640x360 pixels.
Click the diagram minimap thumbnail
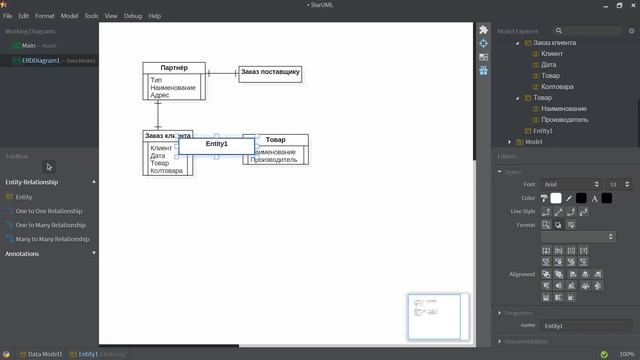(x=438, y=317)
